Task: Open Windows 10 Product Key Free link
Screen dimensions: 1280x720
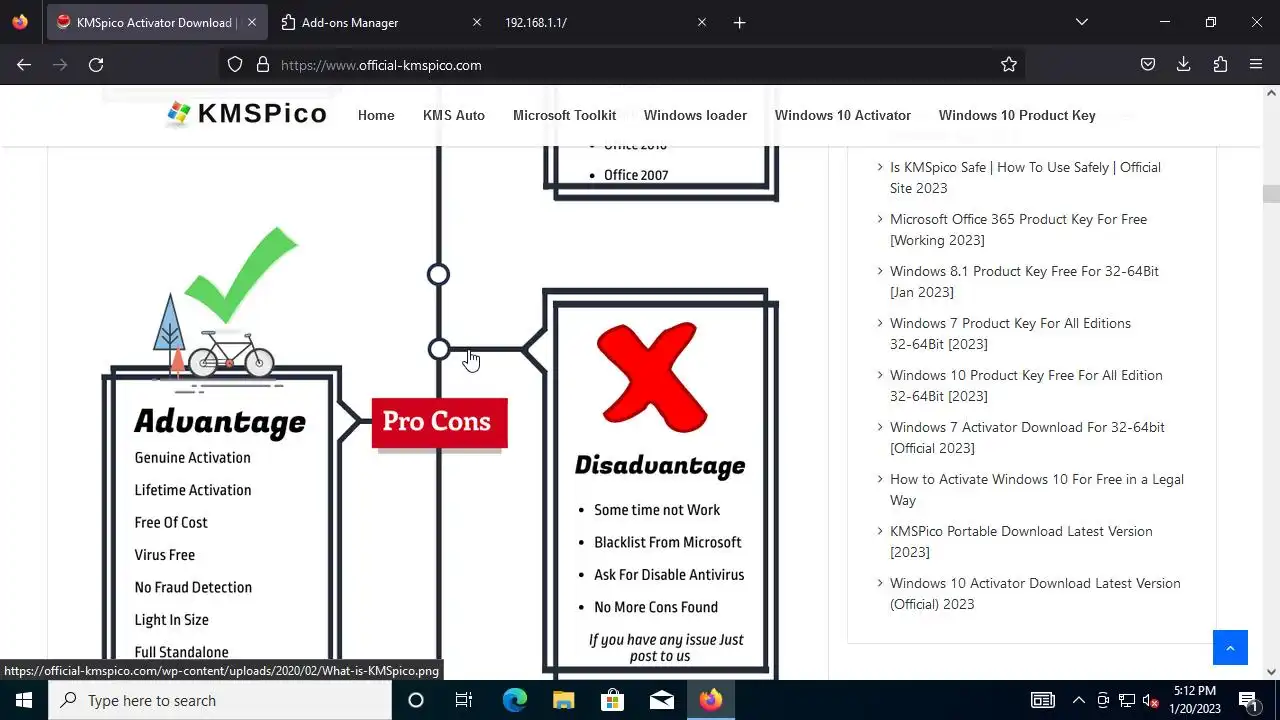Action: [x=1026, y=385]
